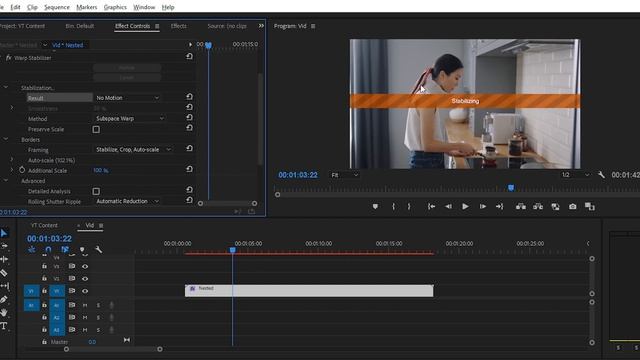Viewport: 640px width, 360px height.
Task: Open the Sequence menu
Action: click(x=57, y=7)
